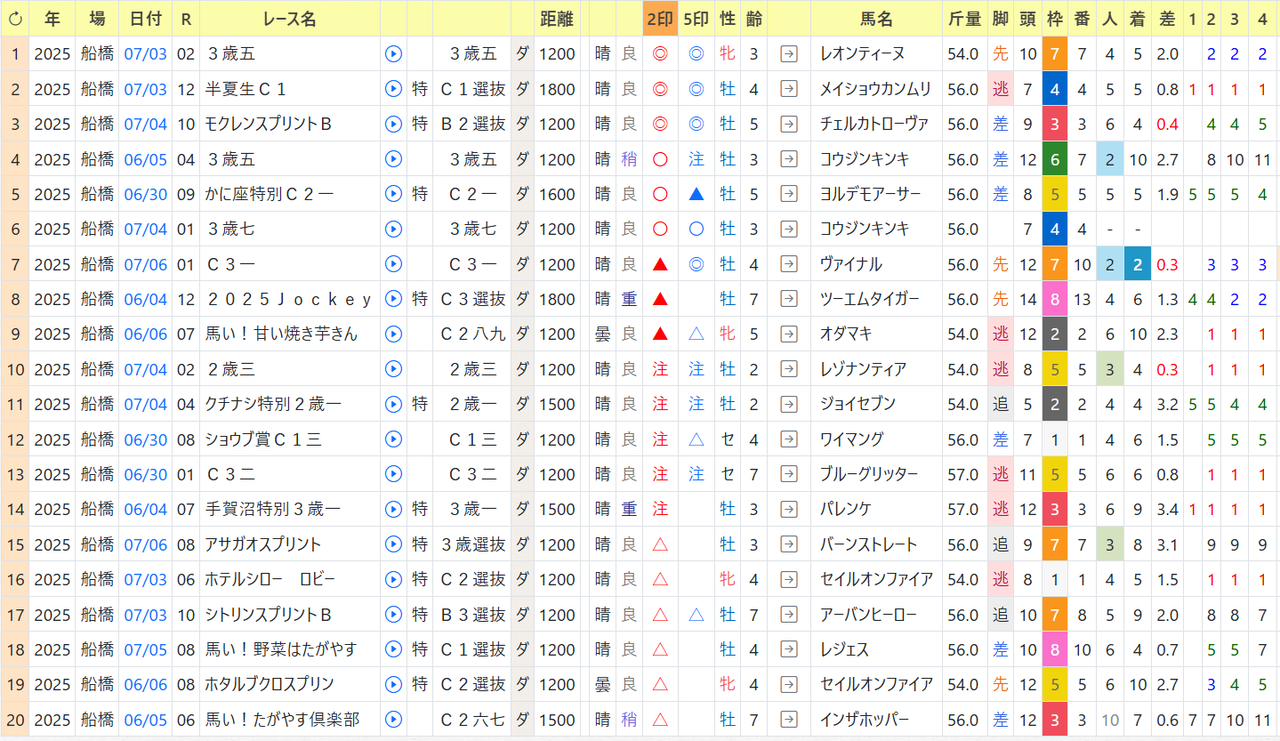This screenshot has width=1280, height=741.
Task: Click the play icon for ホテルシロー ロビー
Action: [x=393, y=579]
